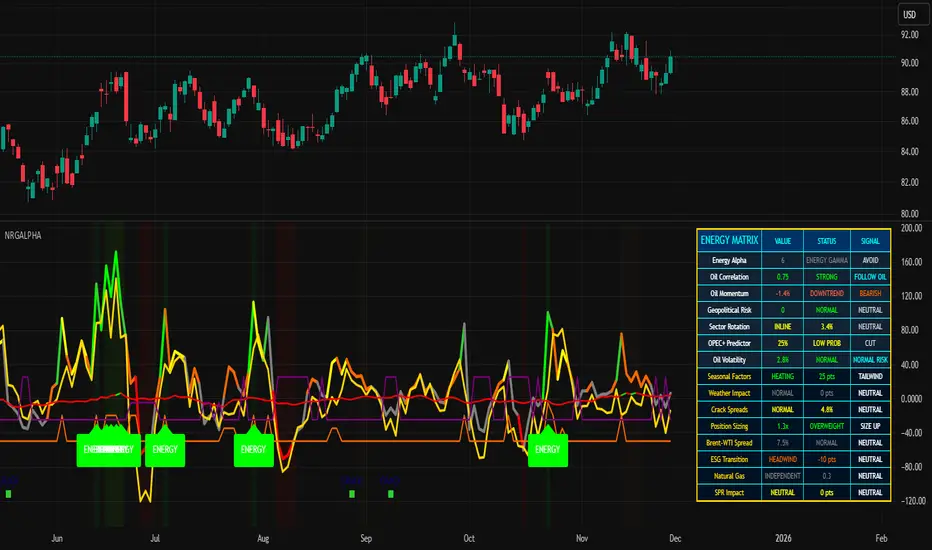Open the USD currency selector
Screen dimensions: 932x550
tap(910, 14)
